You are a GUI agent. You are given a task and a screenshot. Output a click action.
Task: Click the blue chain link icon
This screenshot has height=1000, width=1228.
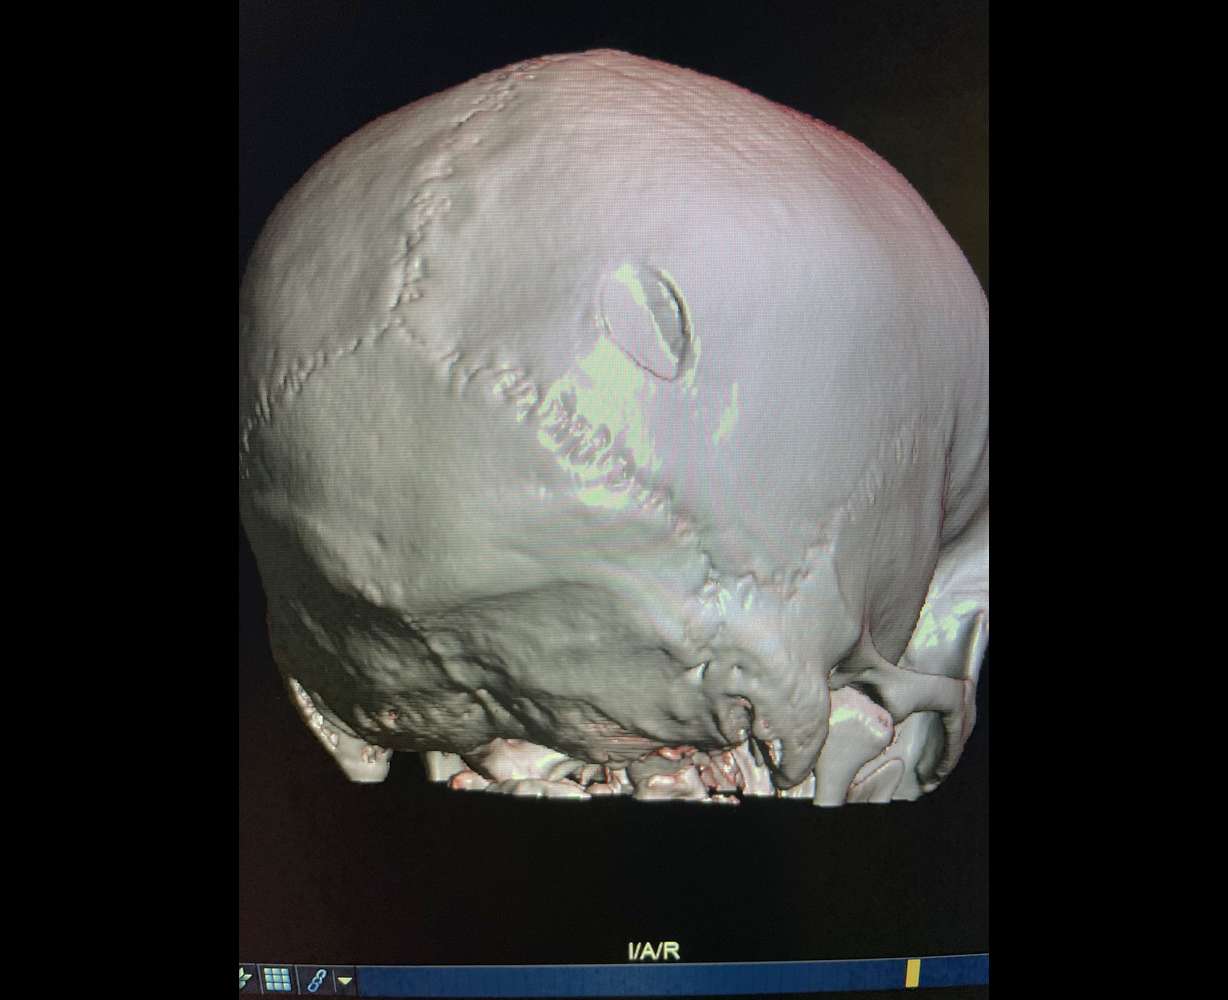[317, 978]
